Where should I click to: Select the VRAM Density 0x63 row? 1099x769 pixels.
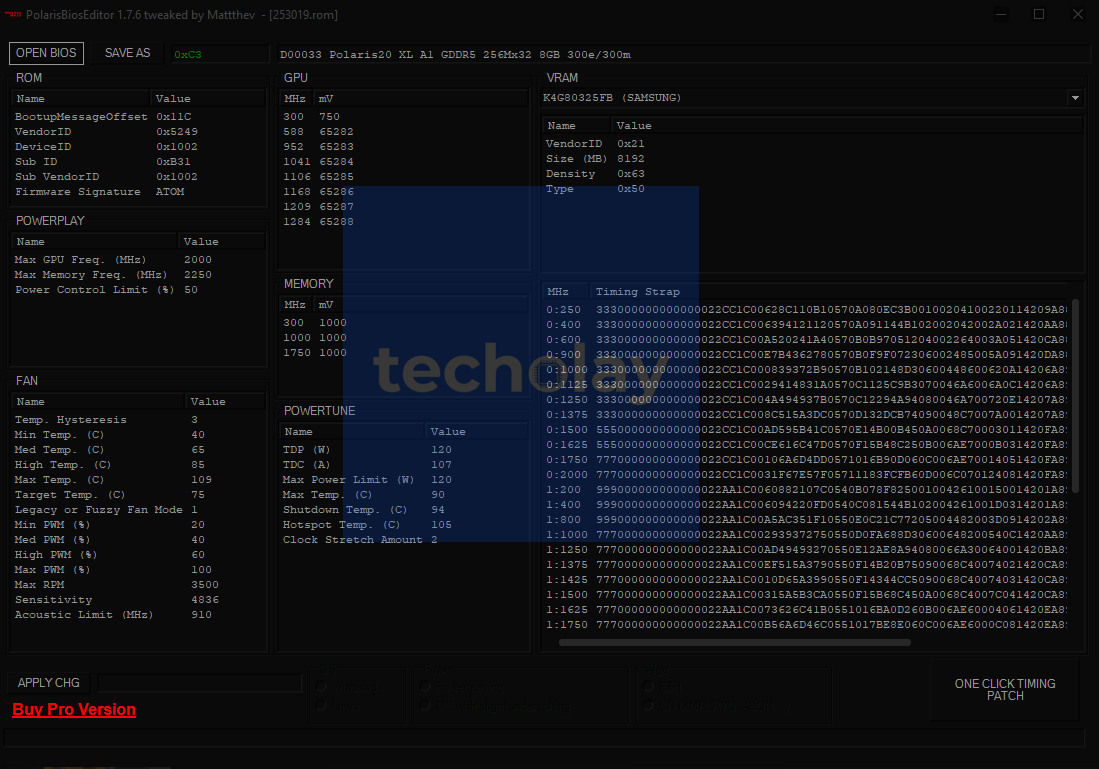point(813,174)
